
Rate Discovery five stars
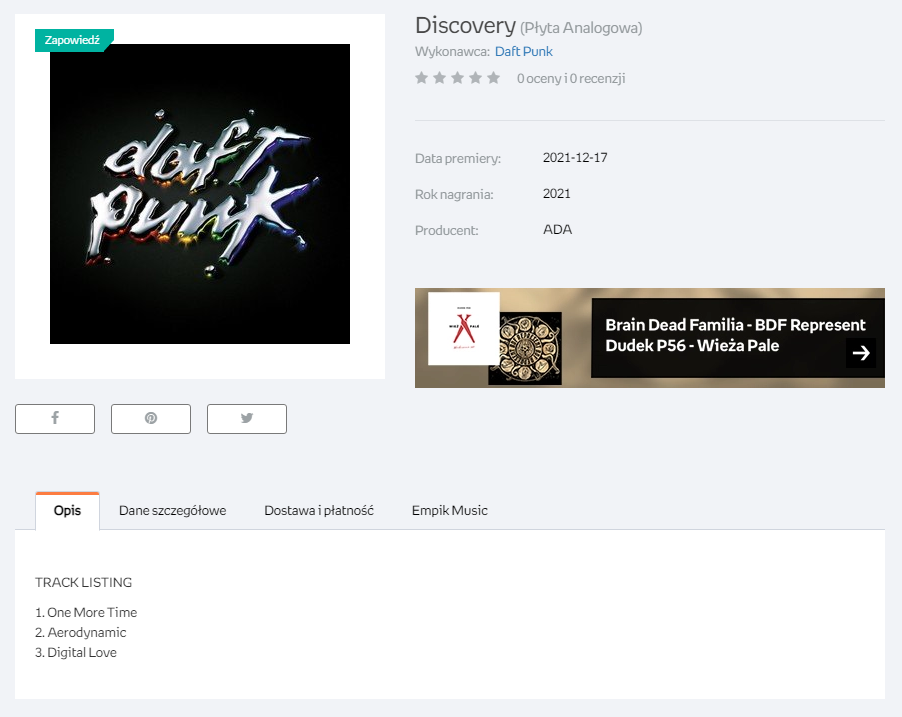point(493,78)
